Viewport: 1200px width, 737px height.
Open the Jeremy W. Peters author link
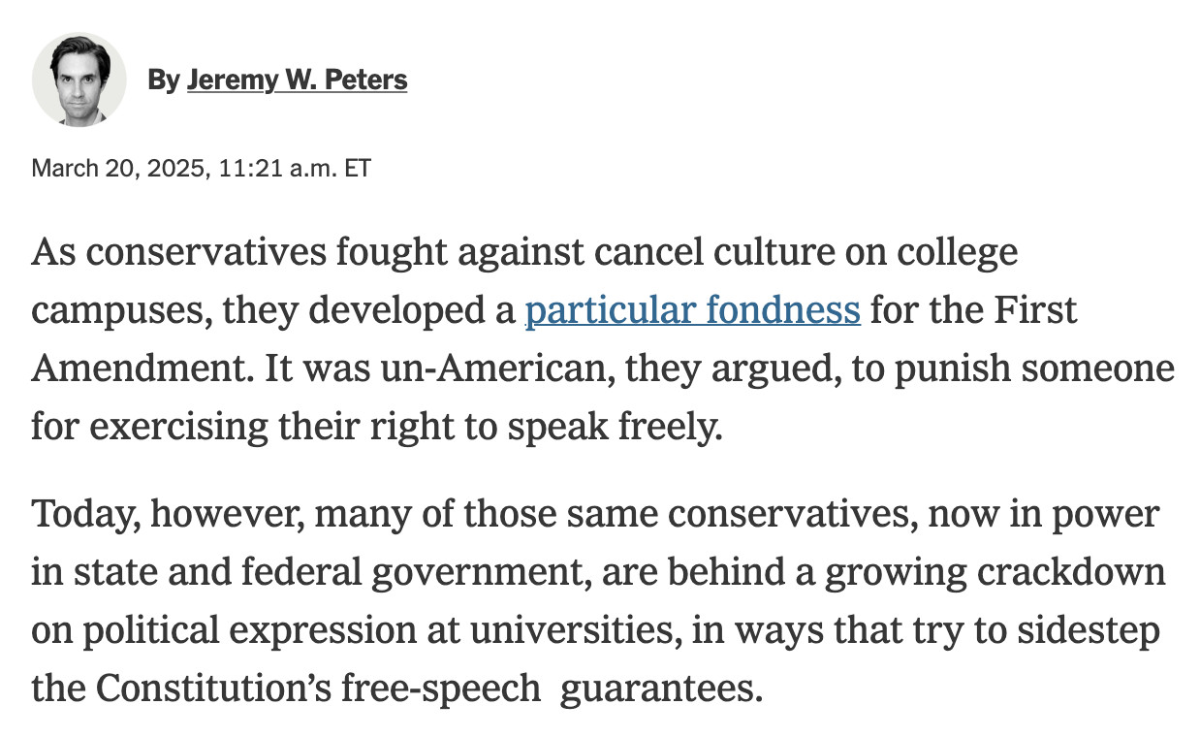tap(297, 80)
